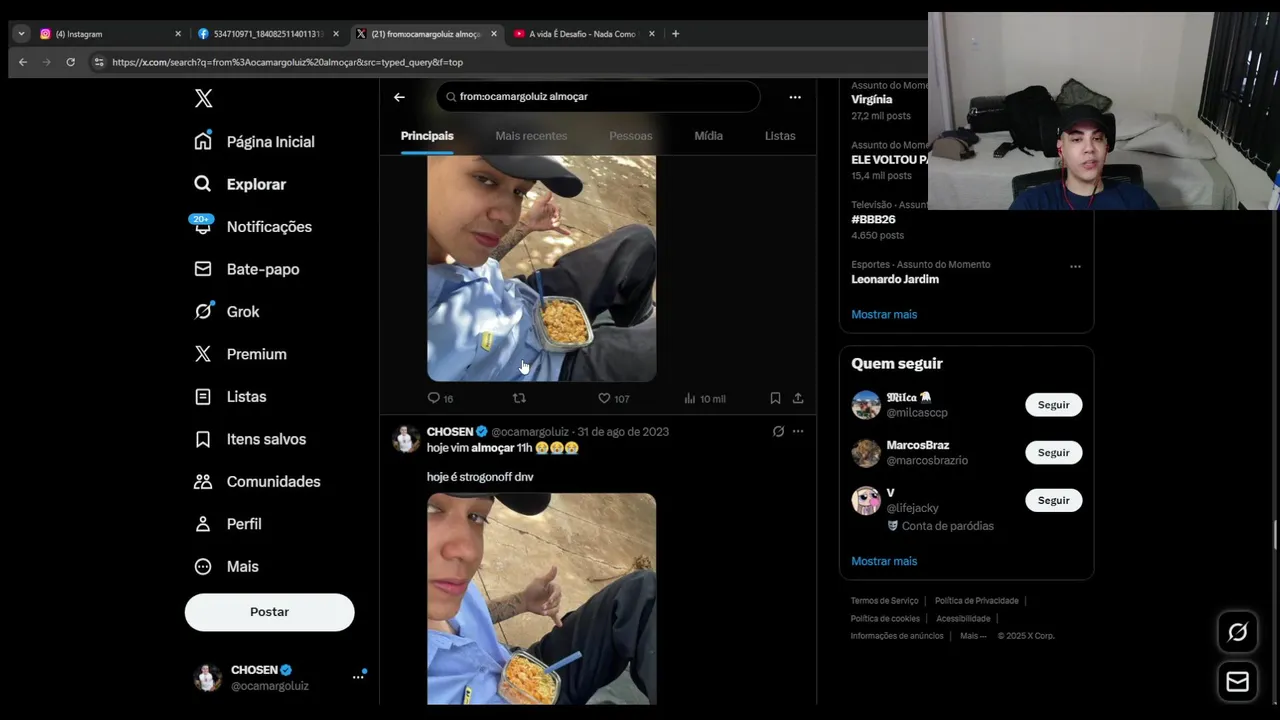The height and width of the screenshot is (720, 1280).
Task: Bookmark the first post
Action: [775, 398]
